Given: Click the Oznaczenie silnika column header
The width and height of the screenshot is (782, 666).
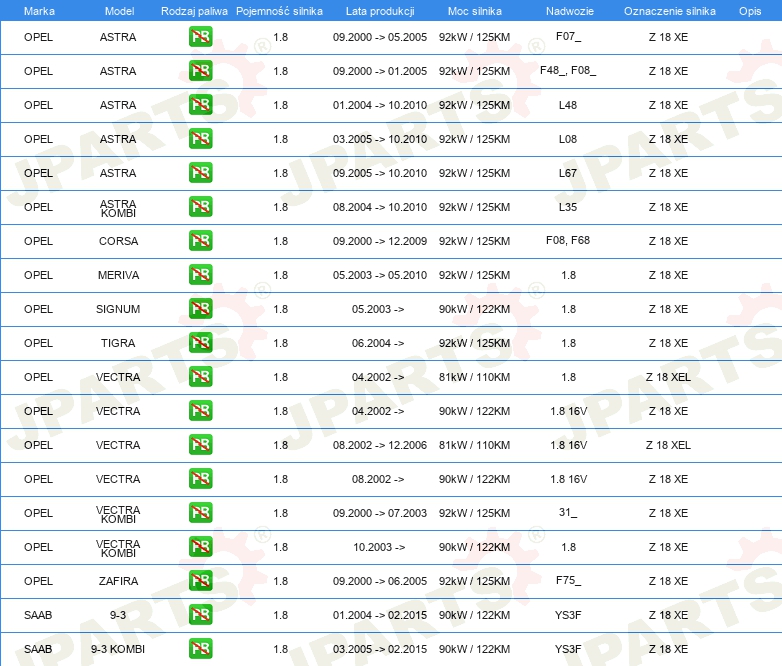Looking at the screenshot, I should 669,11.
